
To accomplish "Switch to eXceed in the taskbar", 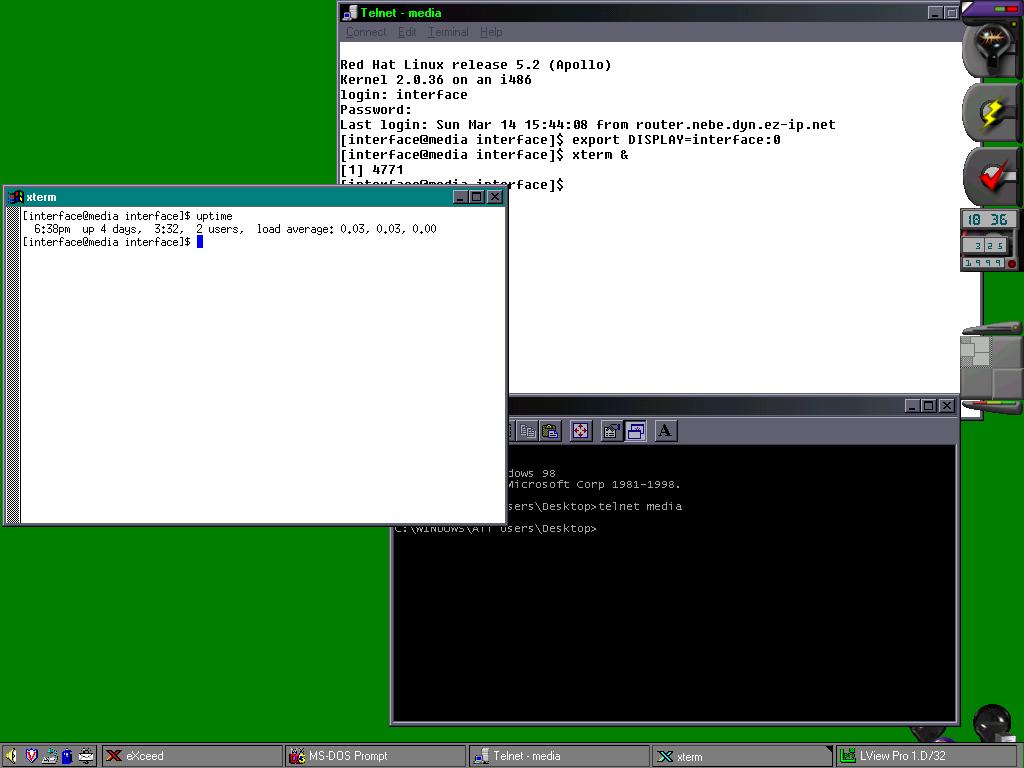I will pos(192,756).
